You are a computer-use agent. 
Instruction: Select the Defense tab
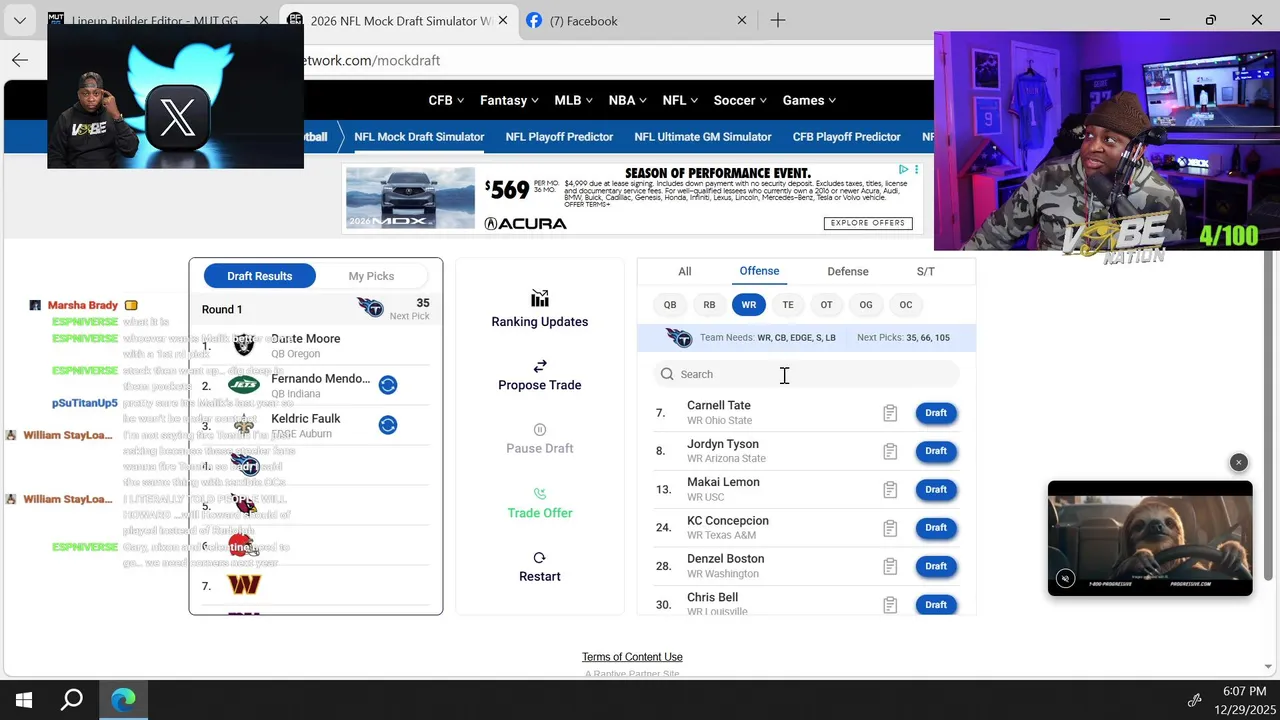pos(848,271)
